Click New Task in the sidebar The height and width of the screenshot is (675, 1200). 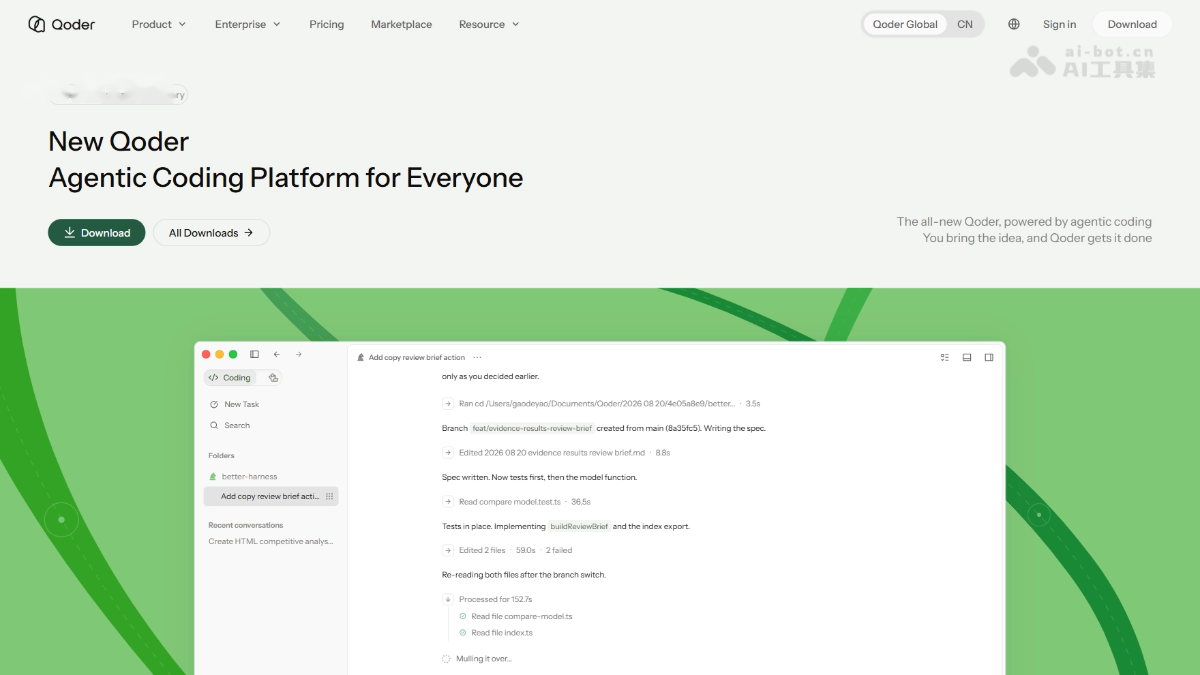[x=241, y=404]
